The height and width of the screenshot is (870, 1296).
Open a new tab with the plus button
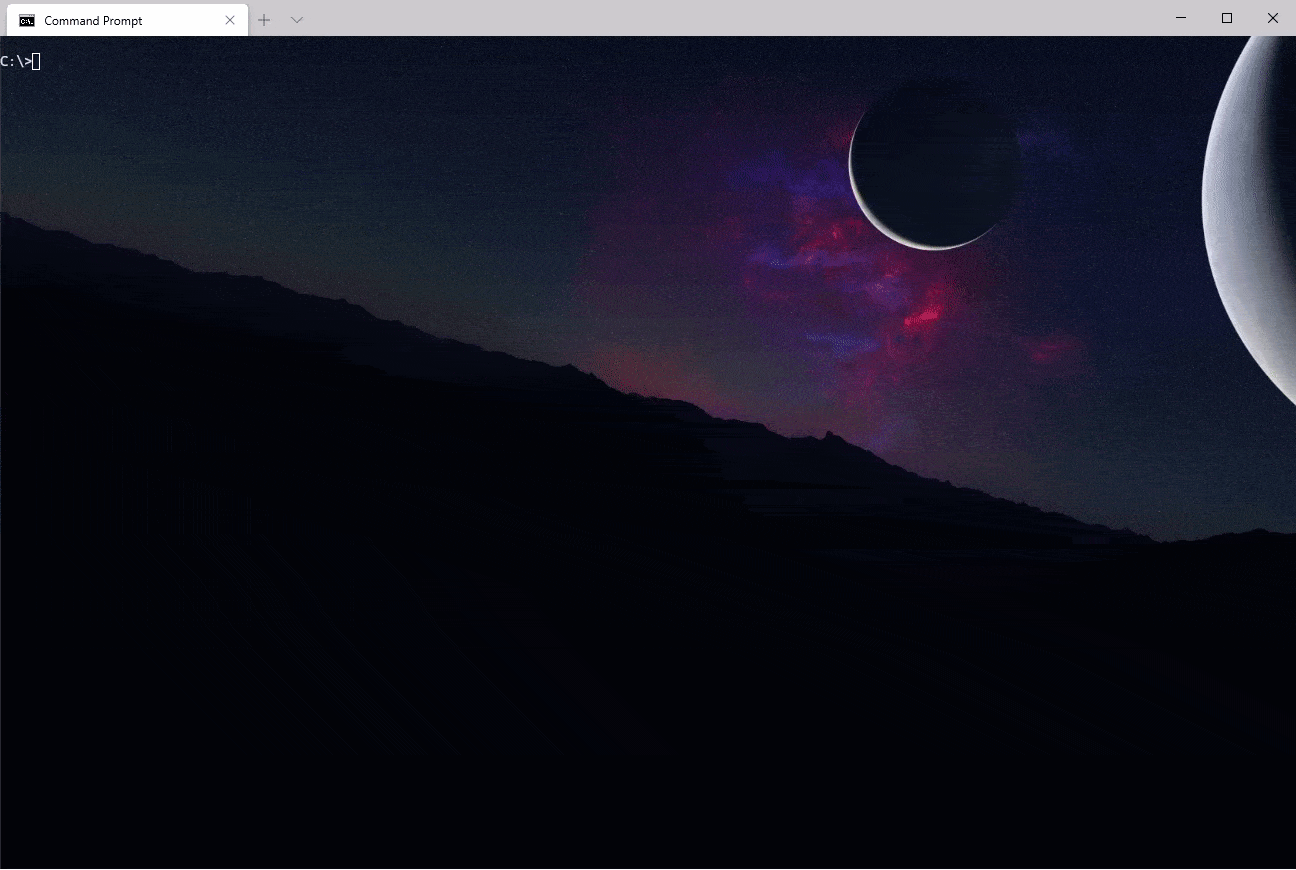264,20
